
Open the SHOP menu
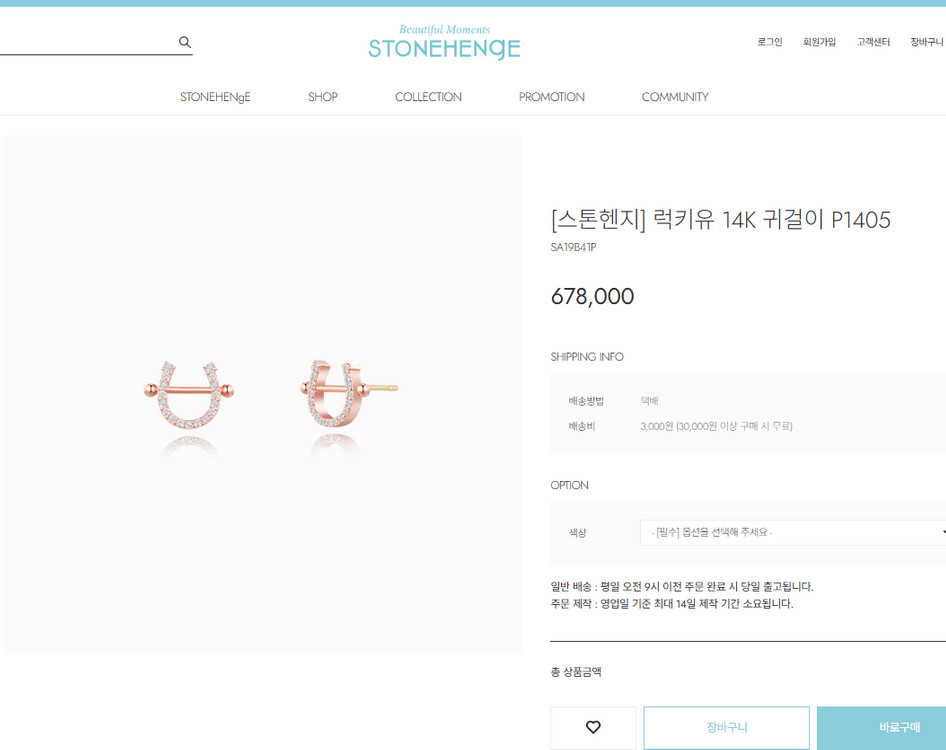(323, 97)
